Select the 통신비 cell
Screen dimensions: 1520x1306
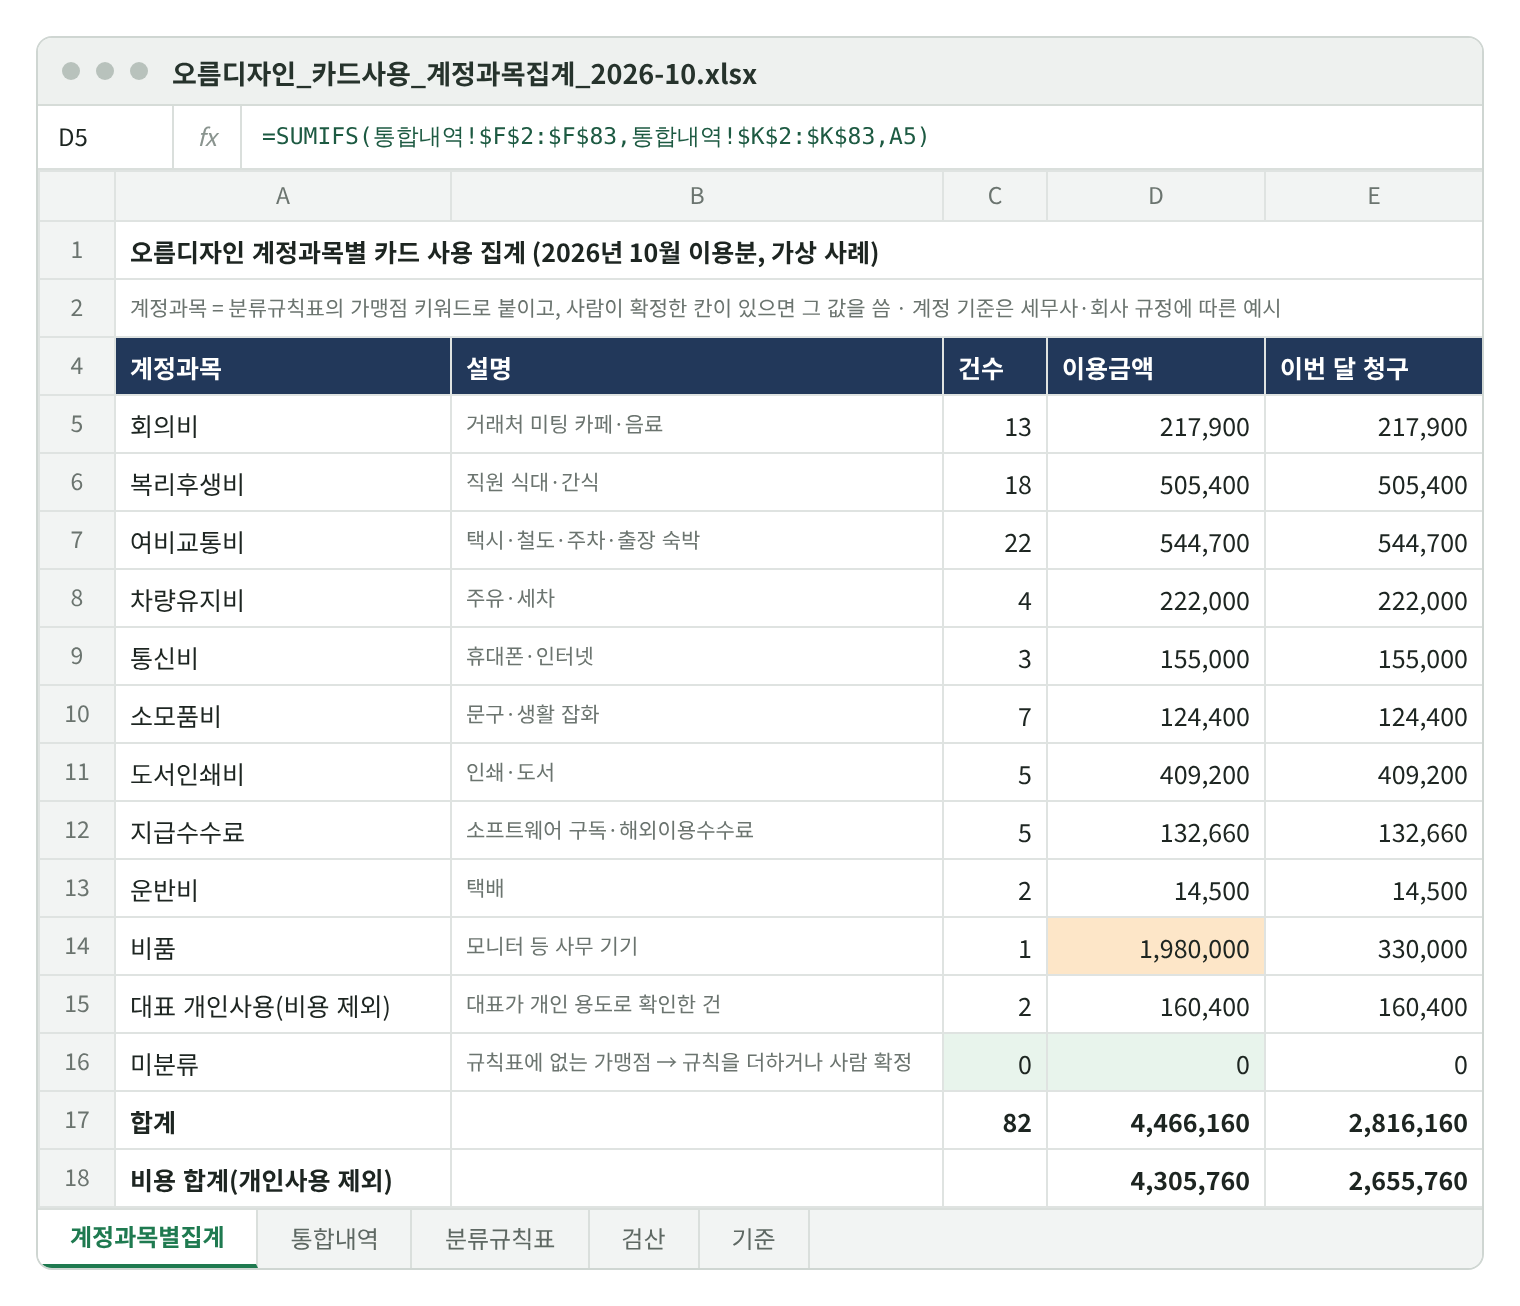click(283, 657)
